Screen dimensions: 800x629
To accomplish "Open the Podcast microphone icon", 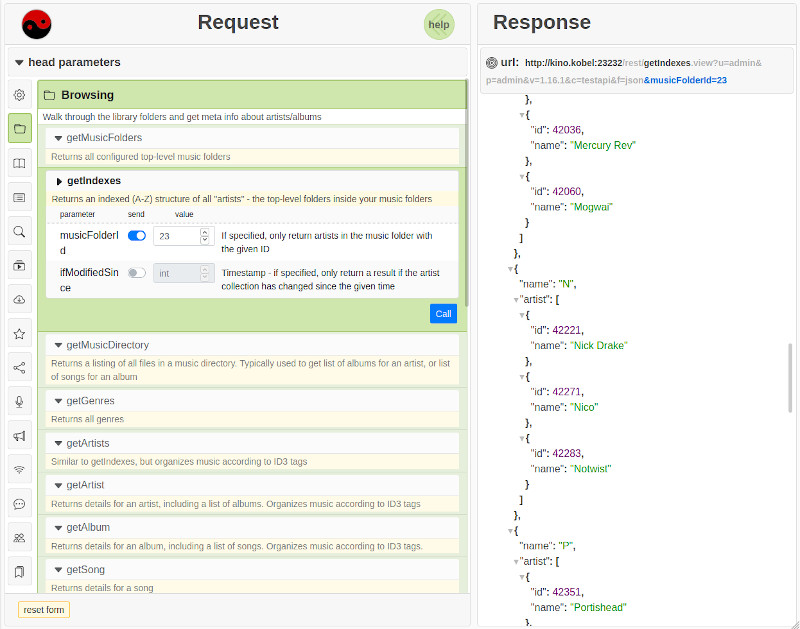I will pos(18,401).
